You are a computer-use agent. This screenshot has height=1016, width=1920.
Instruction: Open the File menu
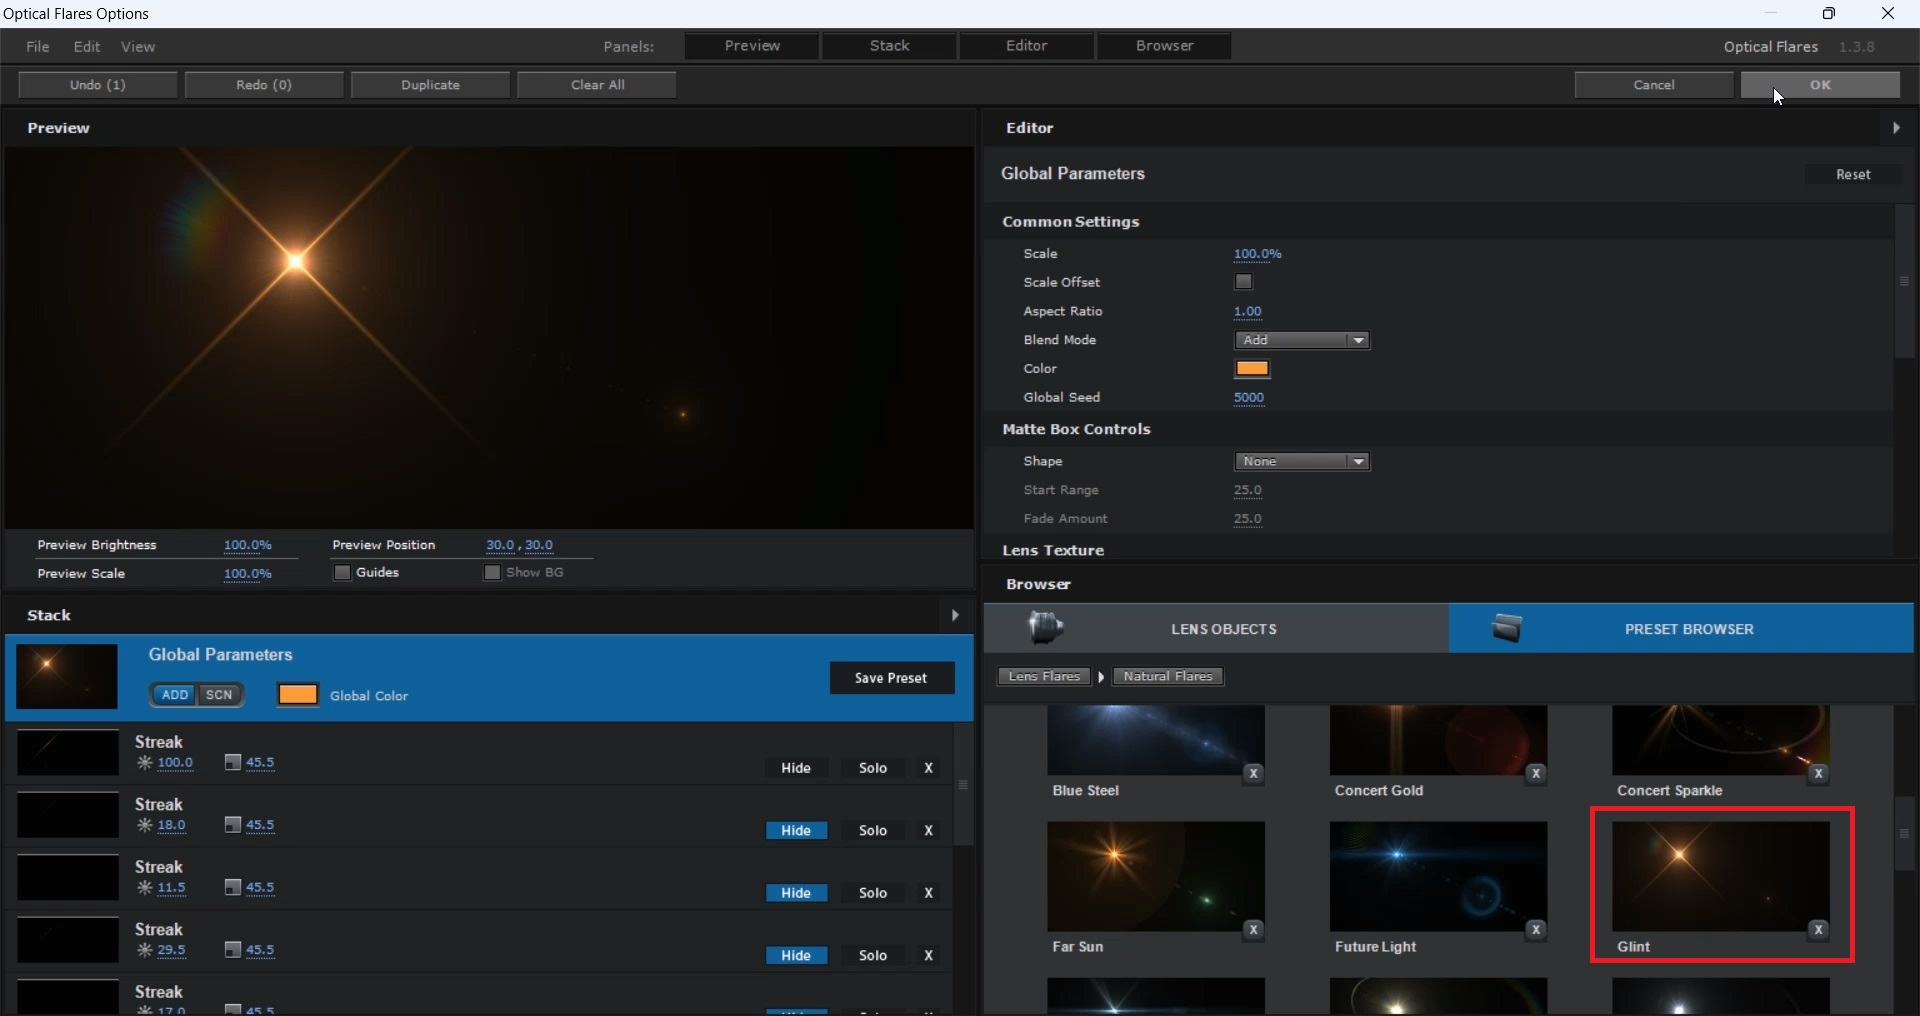pos(38,47)
